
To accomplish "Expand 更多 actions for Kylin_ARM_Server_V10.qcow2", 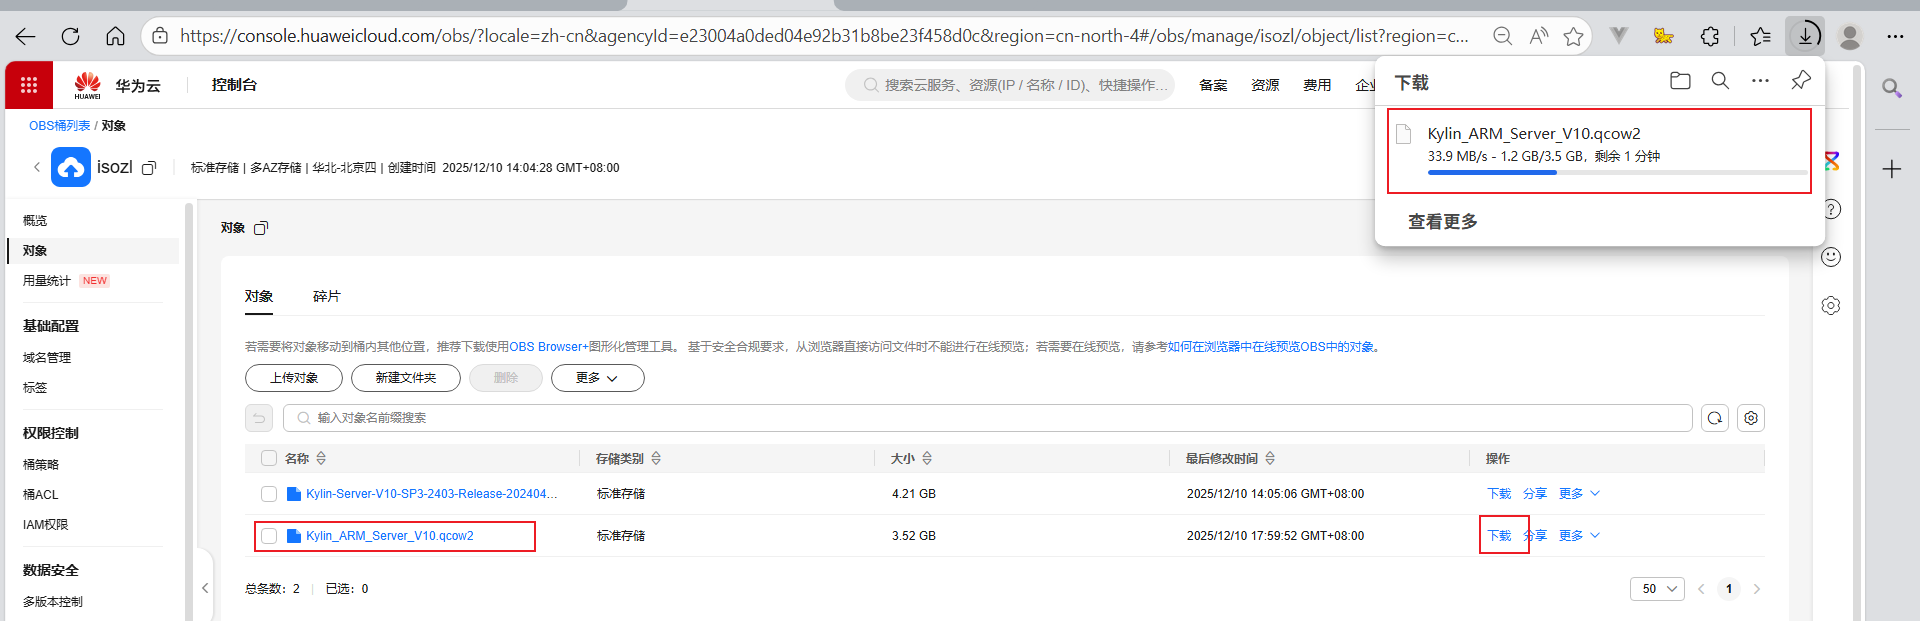I will point(1579,536).
